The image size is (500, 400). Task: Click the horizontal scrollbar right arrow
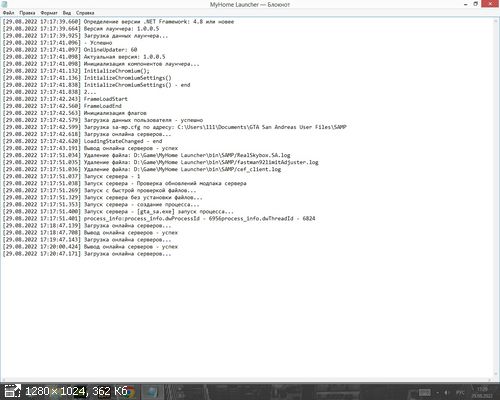pos(490,380)
